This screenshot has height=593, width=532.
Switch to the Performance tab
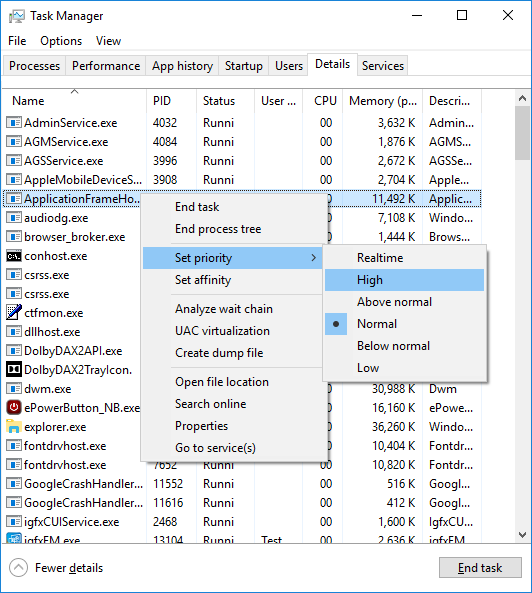(x=106, y=66)
